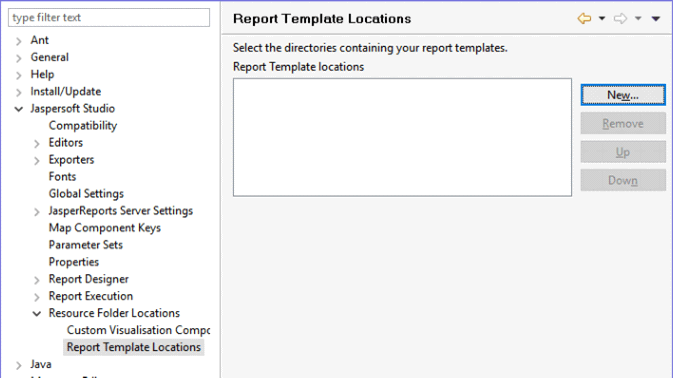Expand the Ant tree node
673x378 pixels.
coord(18,41)
